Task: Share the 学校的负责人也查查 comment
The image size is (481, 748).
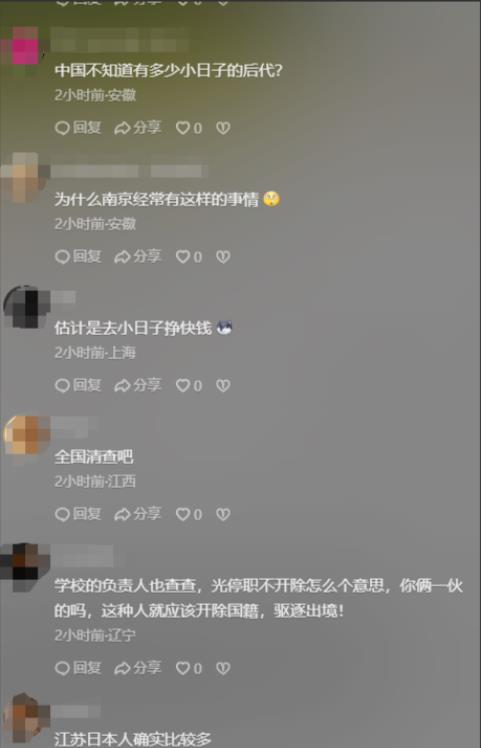Action: (138, 668)
